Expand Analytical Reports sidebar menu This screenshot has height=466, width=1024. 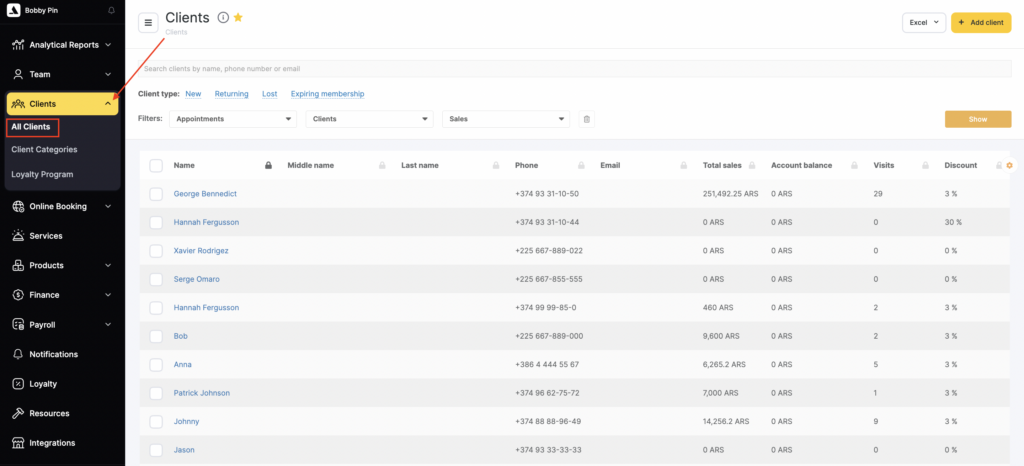(x=62, y=45)
